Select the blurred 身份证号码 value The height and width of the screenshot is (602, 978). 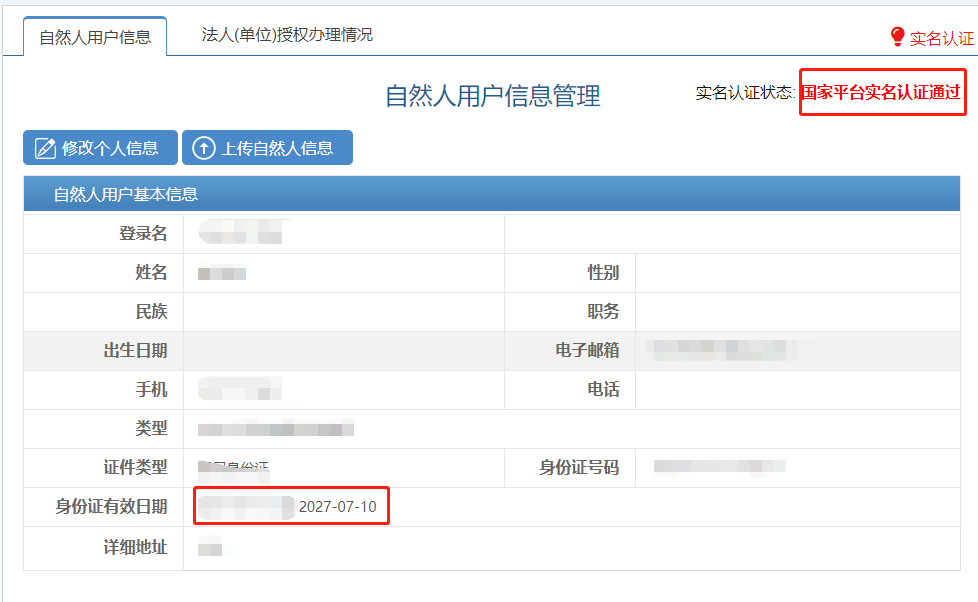pyautogui.click(x=718, y=467)
